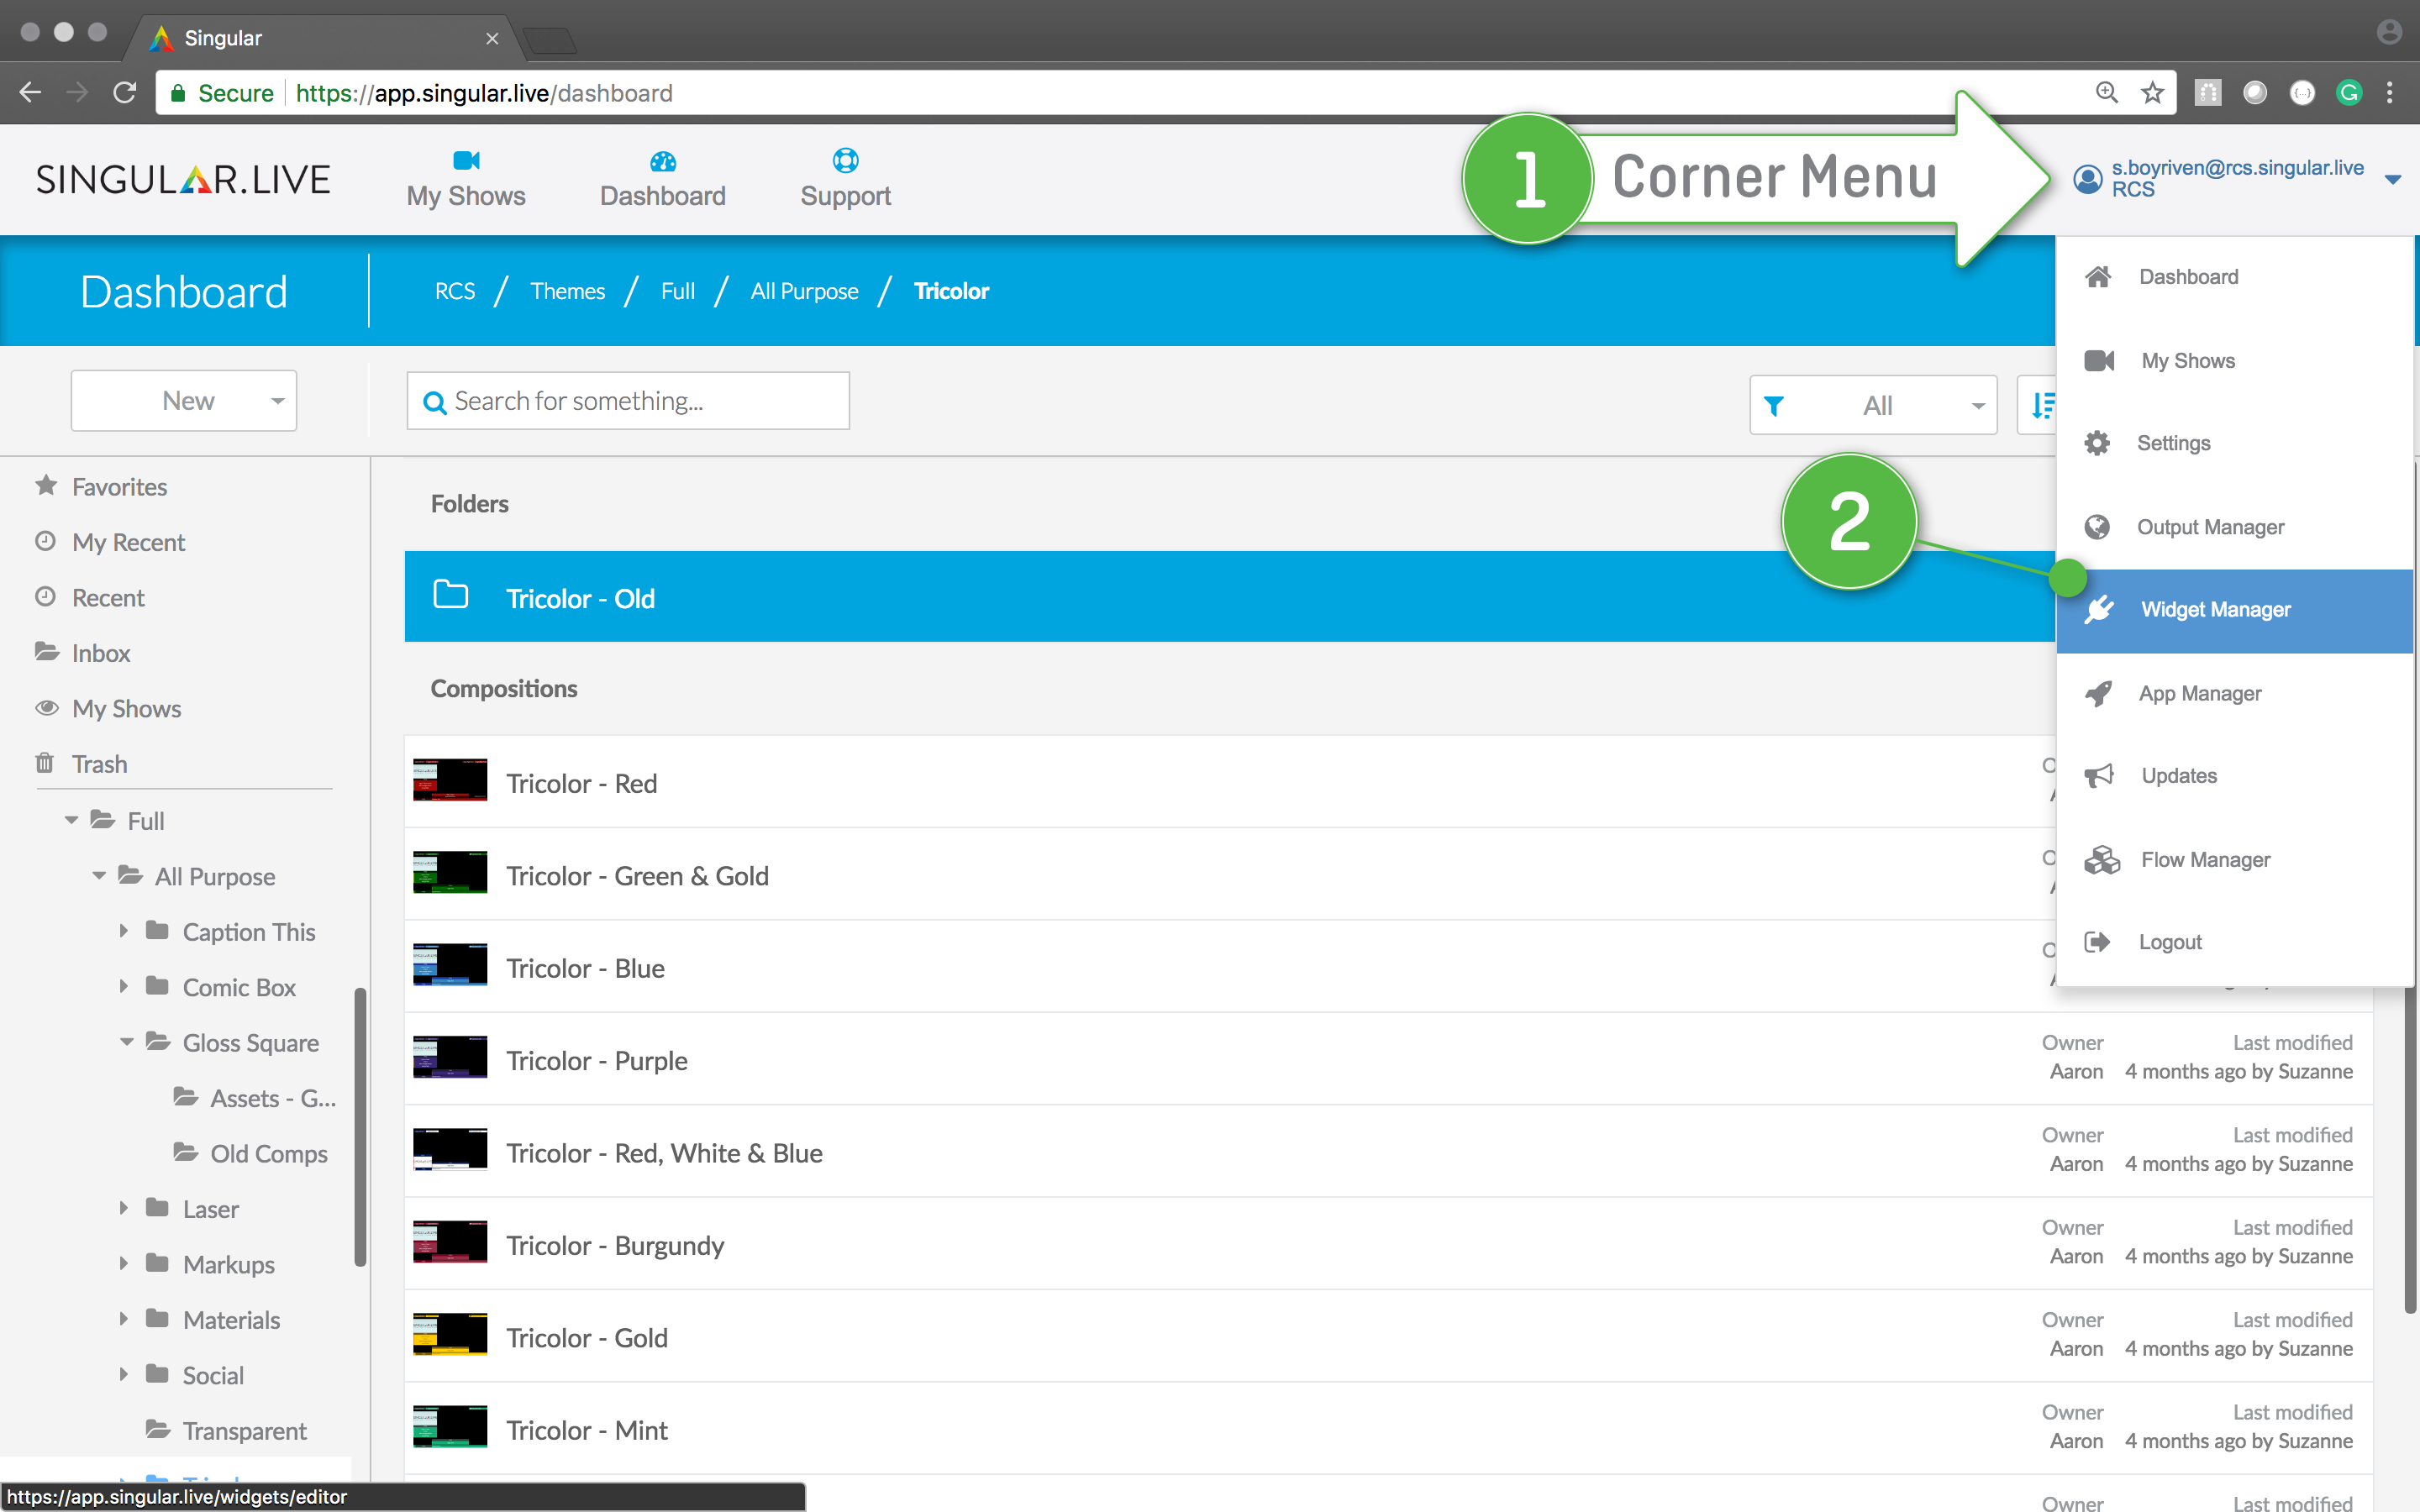2420x1512 pixels.
Task: Click the Support lifebuoy icon
Action: point(845,160)
